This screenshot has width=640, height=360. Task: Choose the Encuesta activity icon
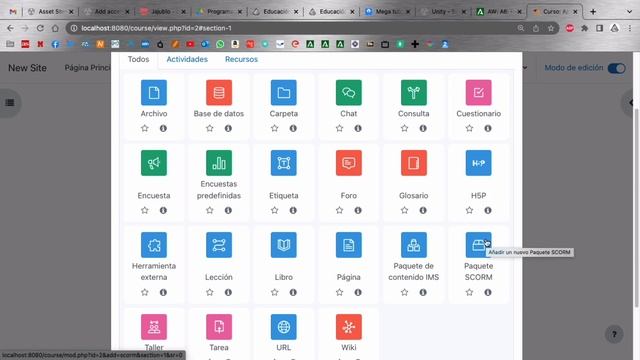[x=153, y=163]
